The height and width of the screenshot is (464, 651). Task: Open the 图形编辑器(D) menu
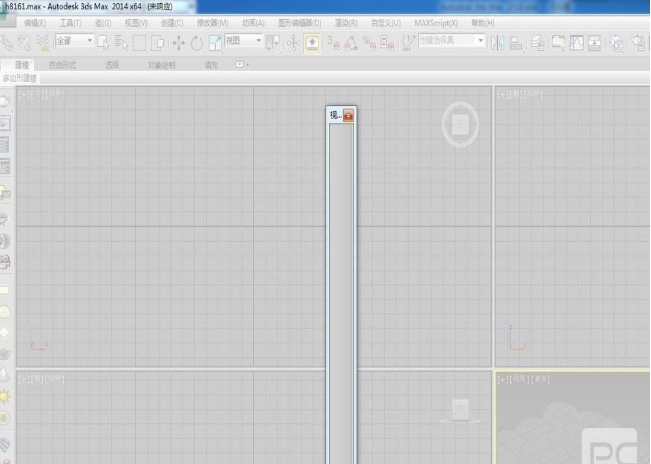(300, 23)
